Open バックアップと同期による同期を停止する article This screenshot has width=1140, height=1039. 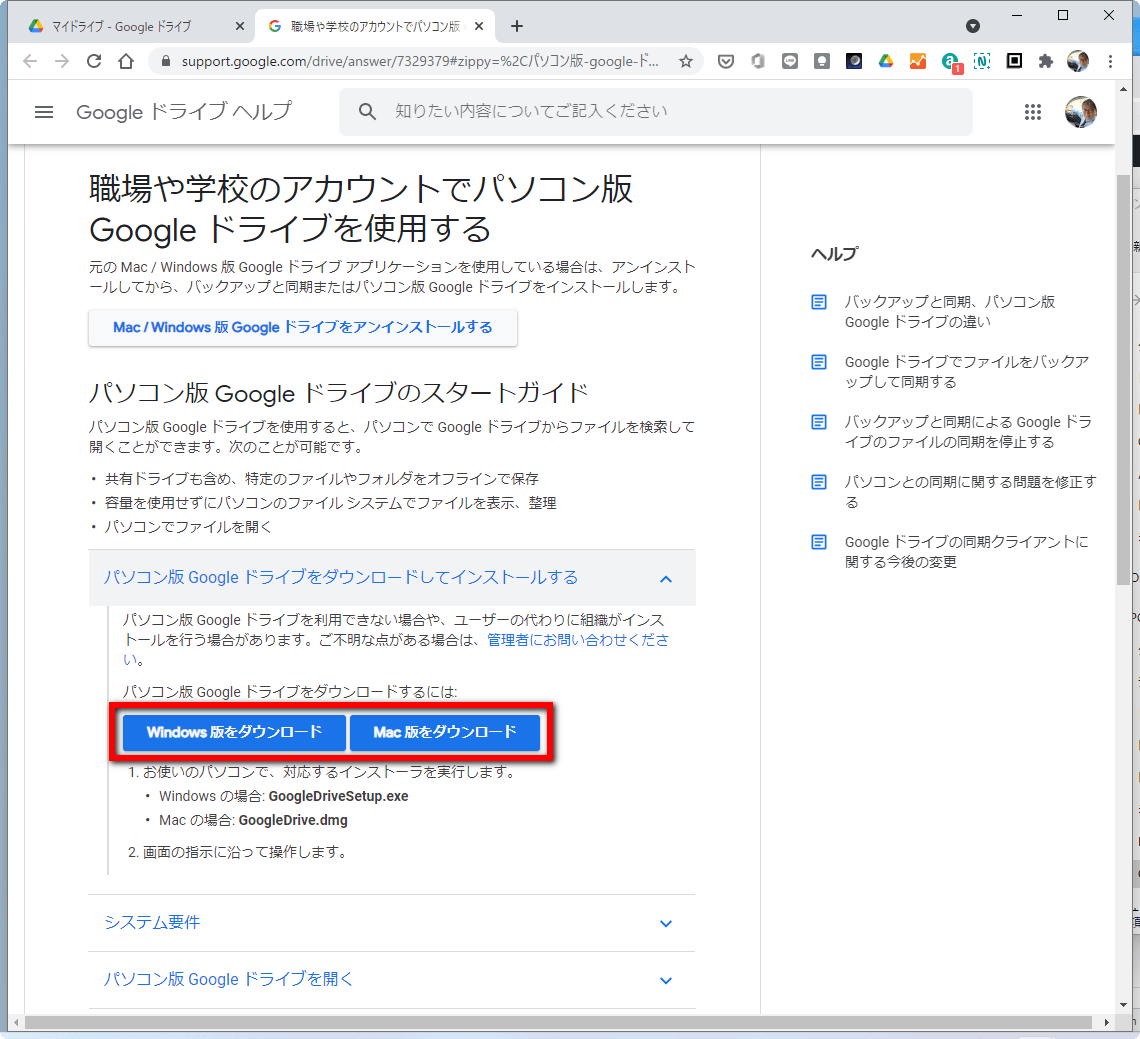tap(968, 432)
